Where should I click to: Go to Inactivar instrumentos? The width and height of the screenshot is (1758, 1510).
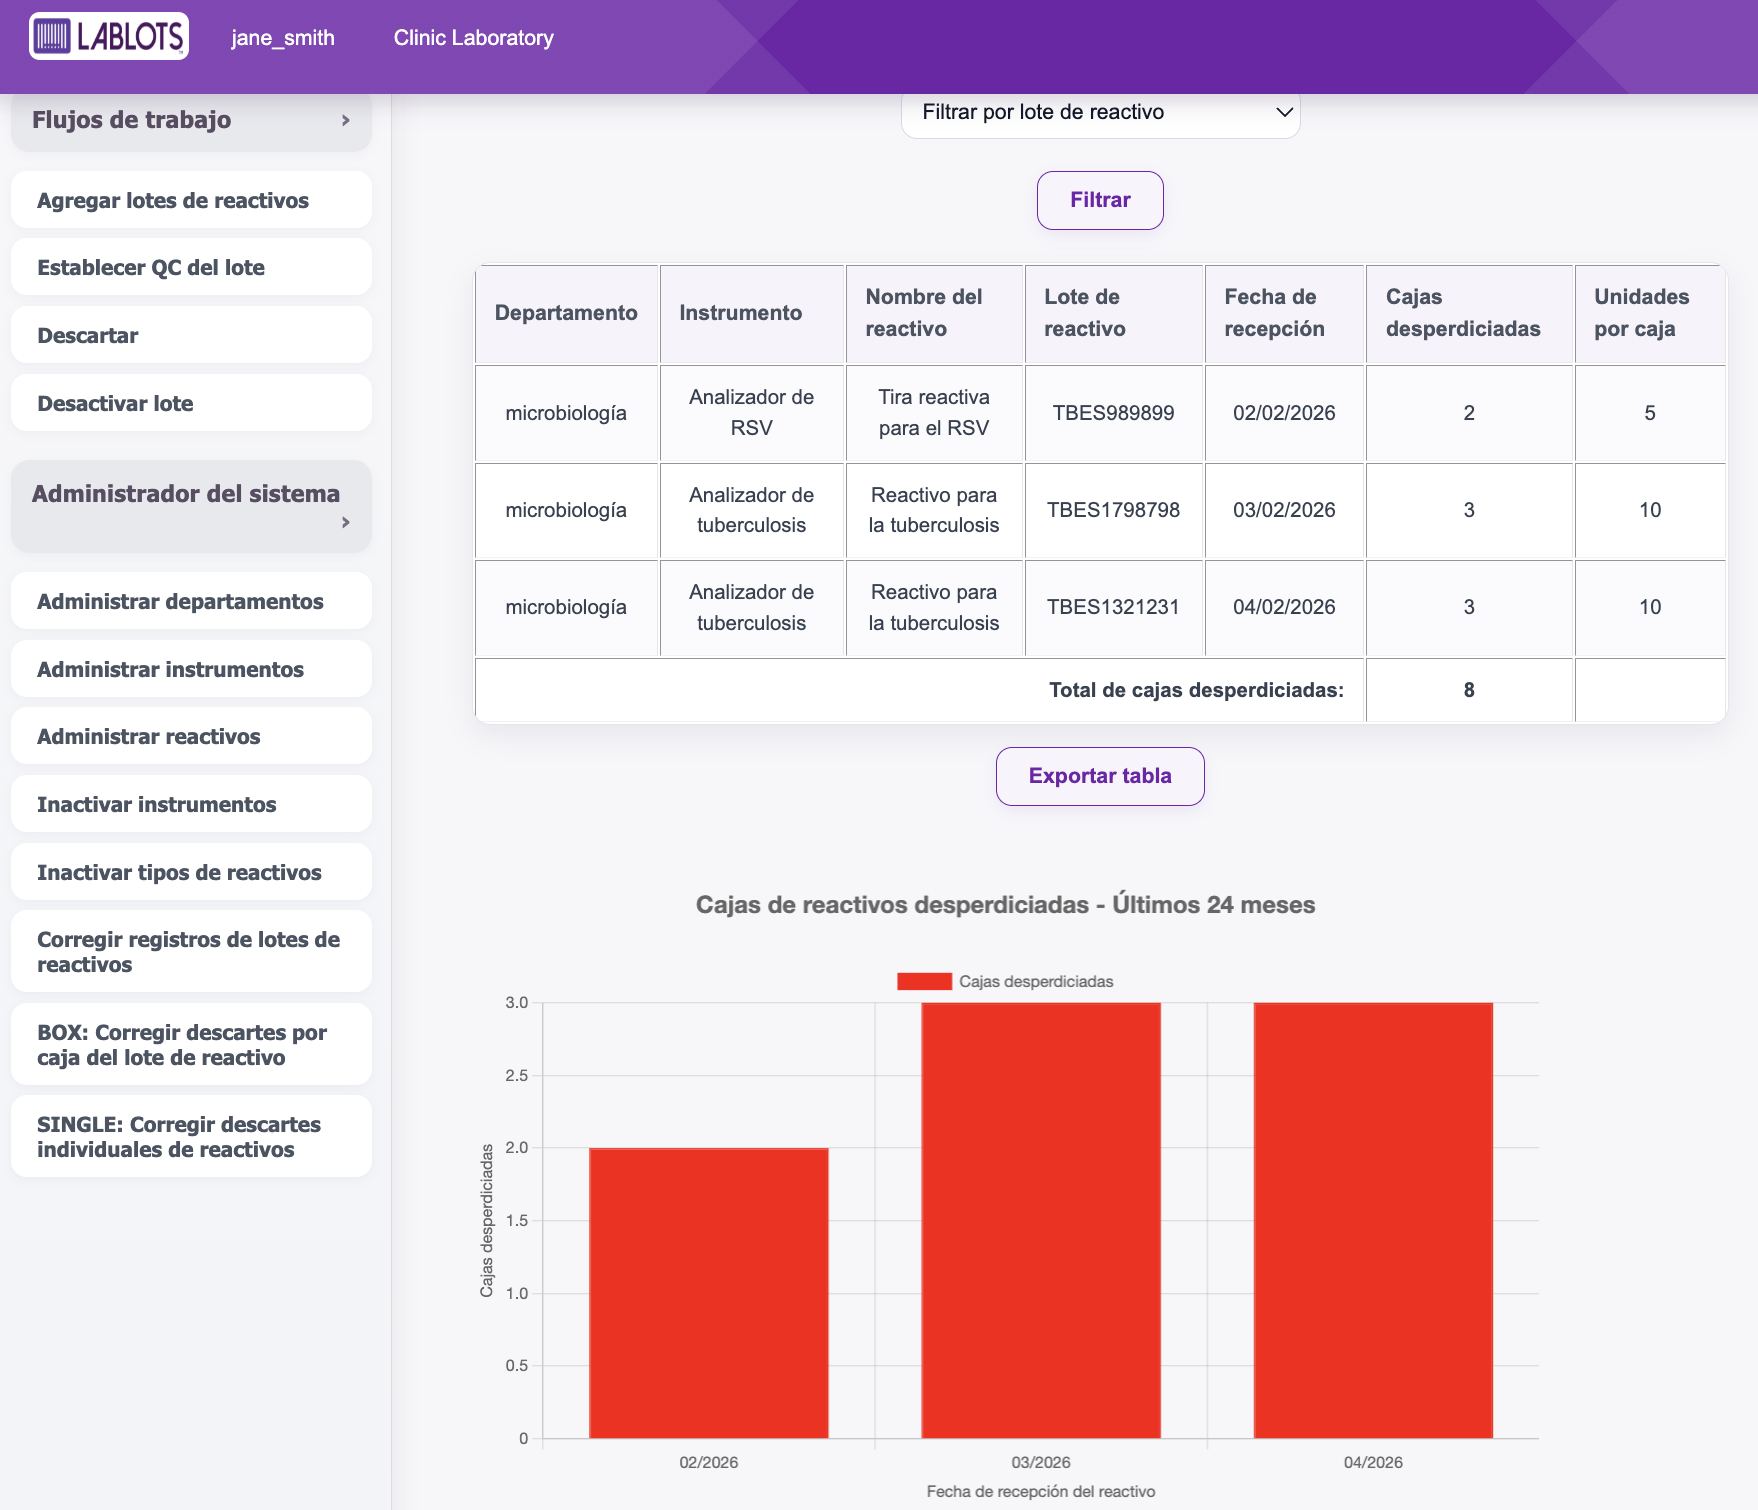tap(191, 804)
